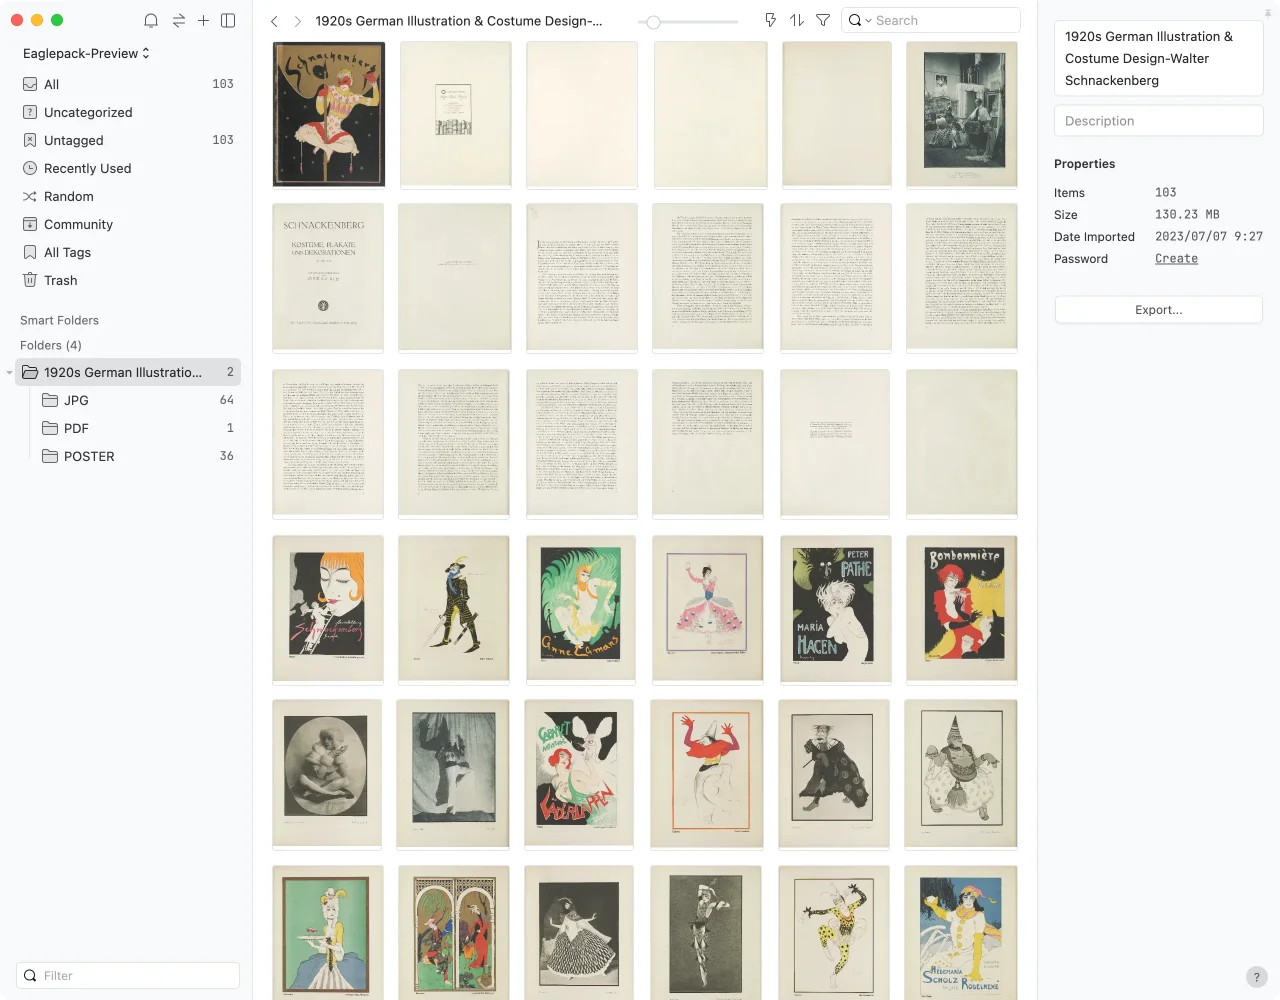Select the two arched panel figures thumbnail
Viewport: 1280px width, 1000px height.
[454, 933]
